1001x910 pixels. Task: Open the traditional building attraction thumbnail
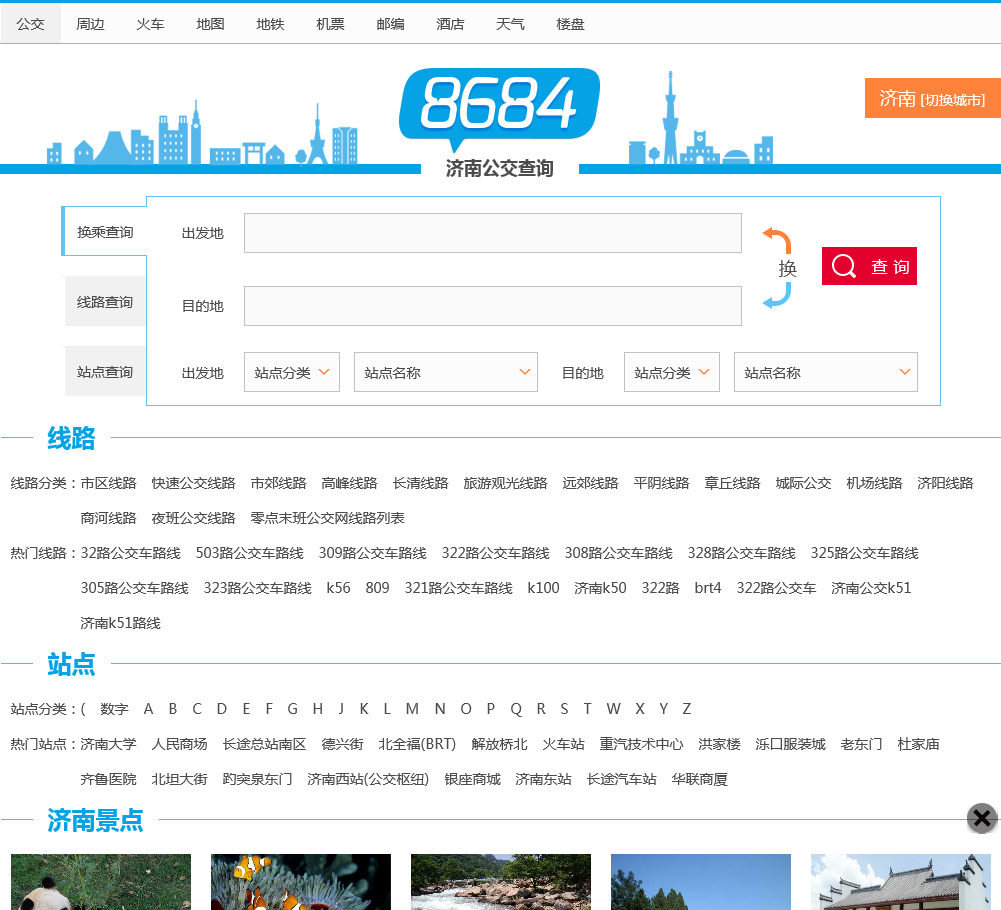tap(900, 882)
